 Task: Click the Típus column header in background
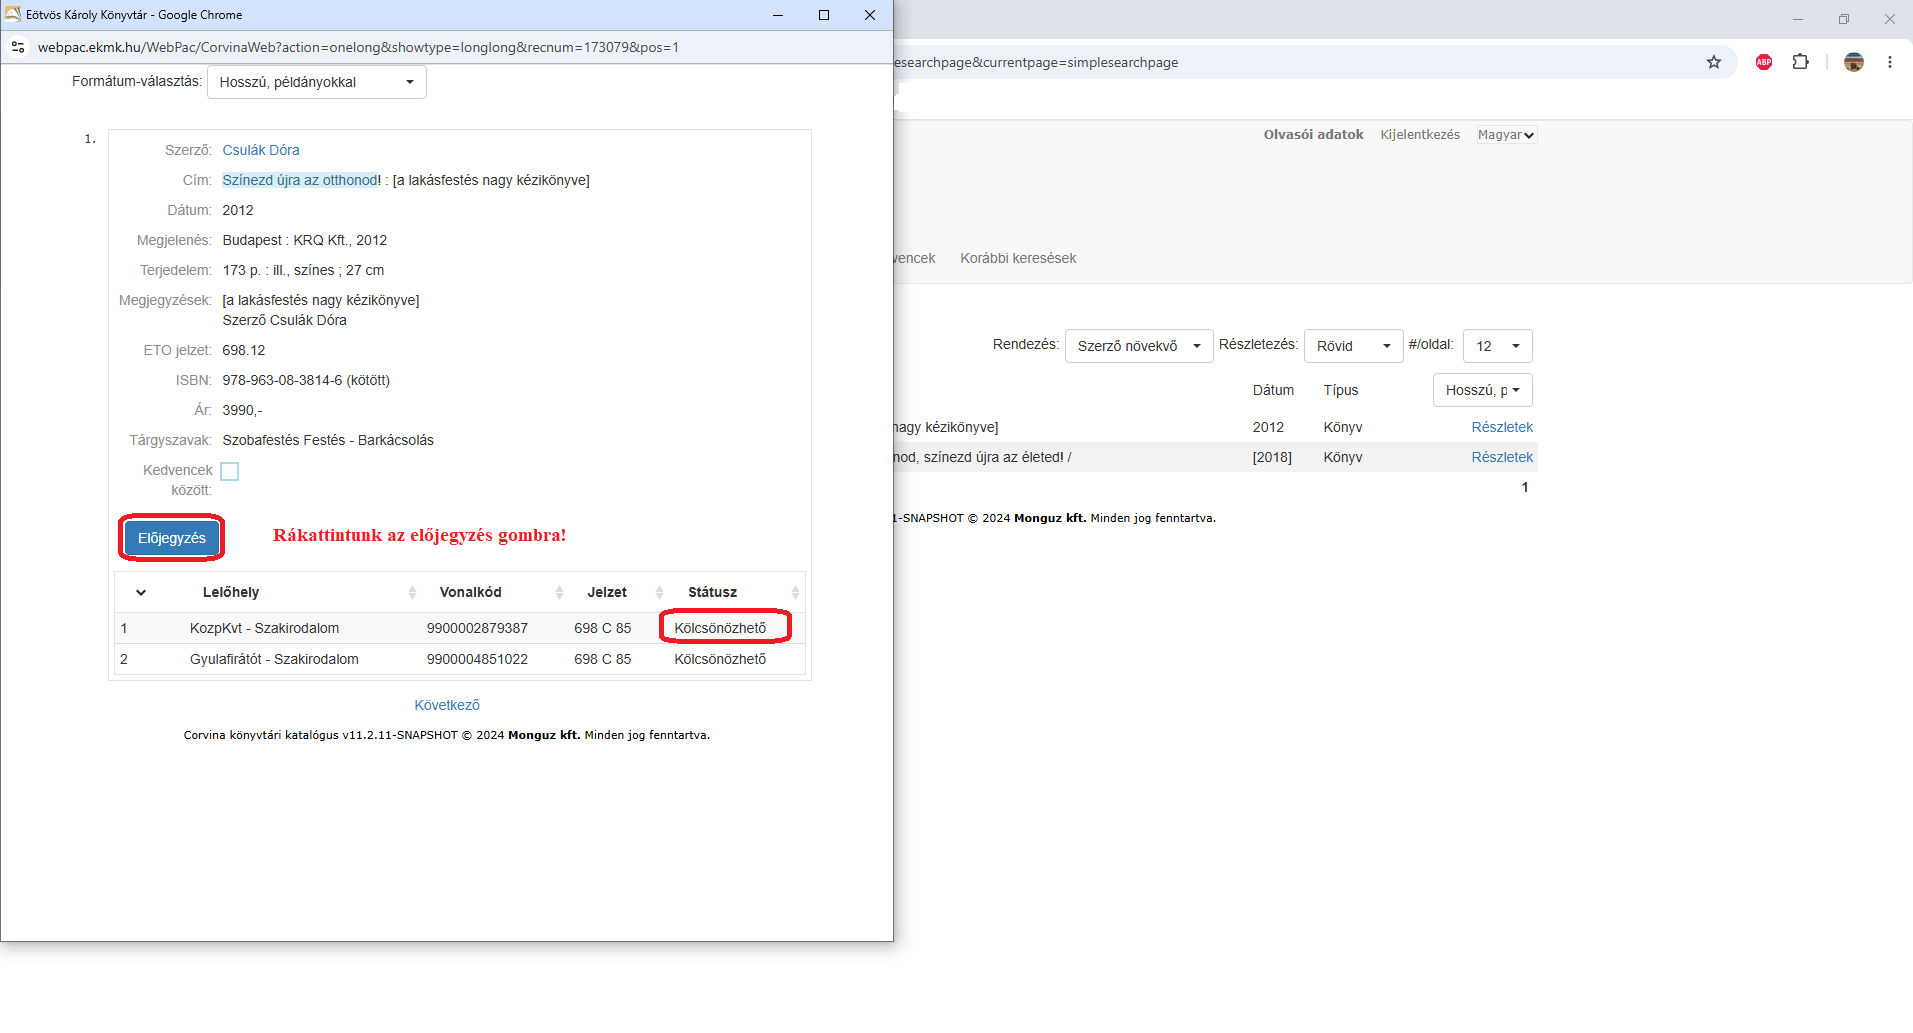tap(1341, 390)
